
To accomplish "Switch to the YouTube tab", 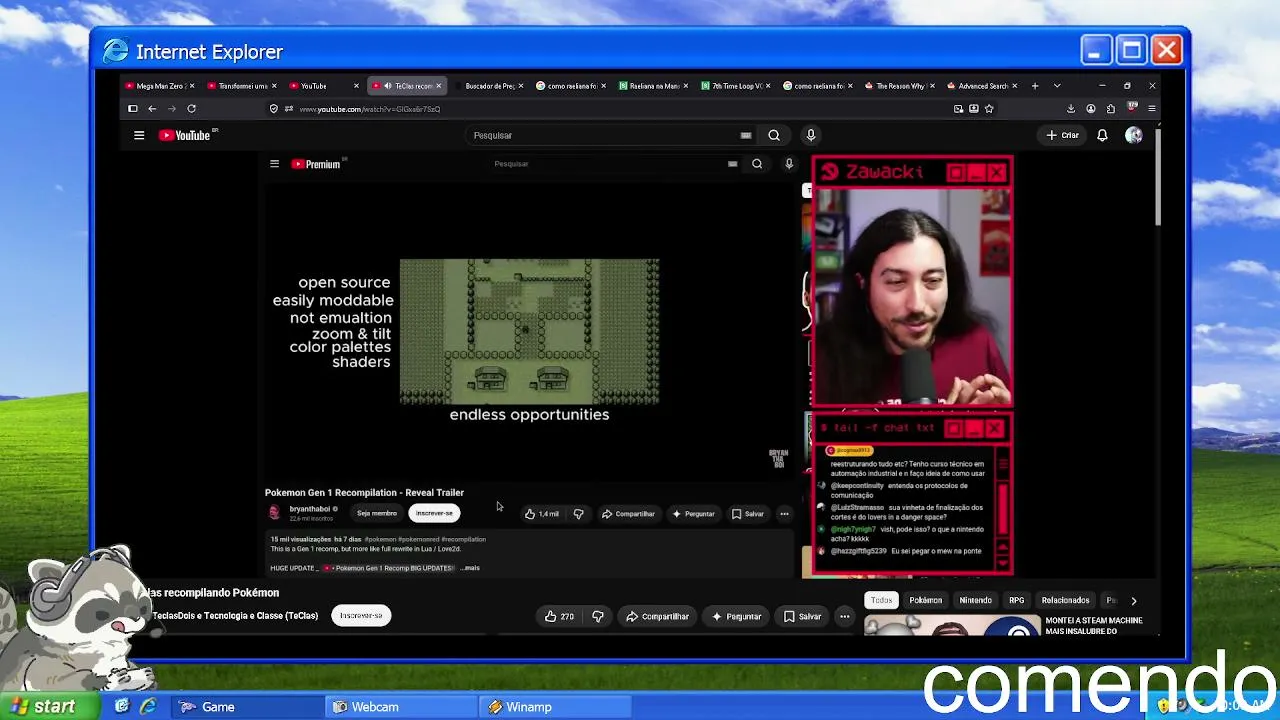I will (324, 86).
